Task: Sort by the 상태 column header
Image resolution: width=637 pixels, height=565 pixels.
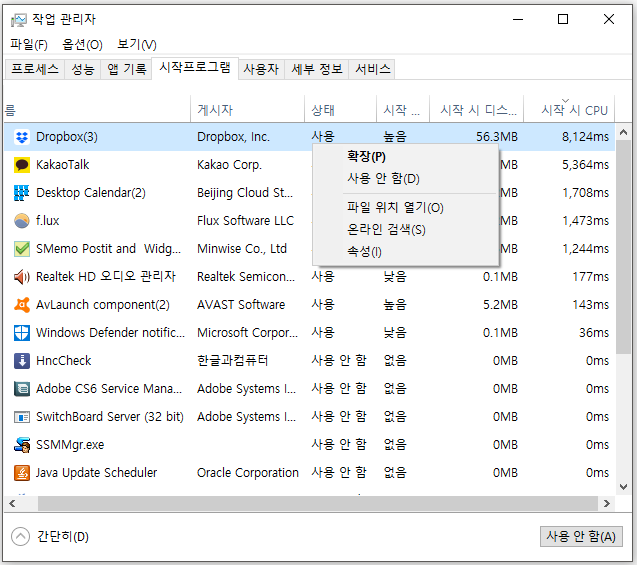Action: point(340,109)
